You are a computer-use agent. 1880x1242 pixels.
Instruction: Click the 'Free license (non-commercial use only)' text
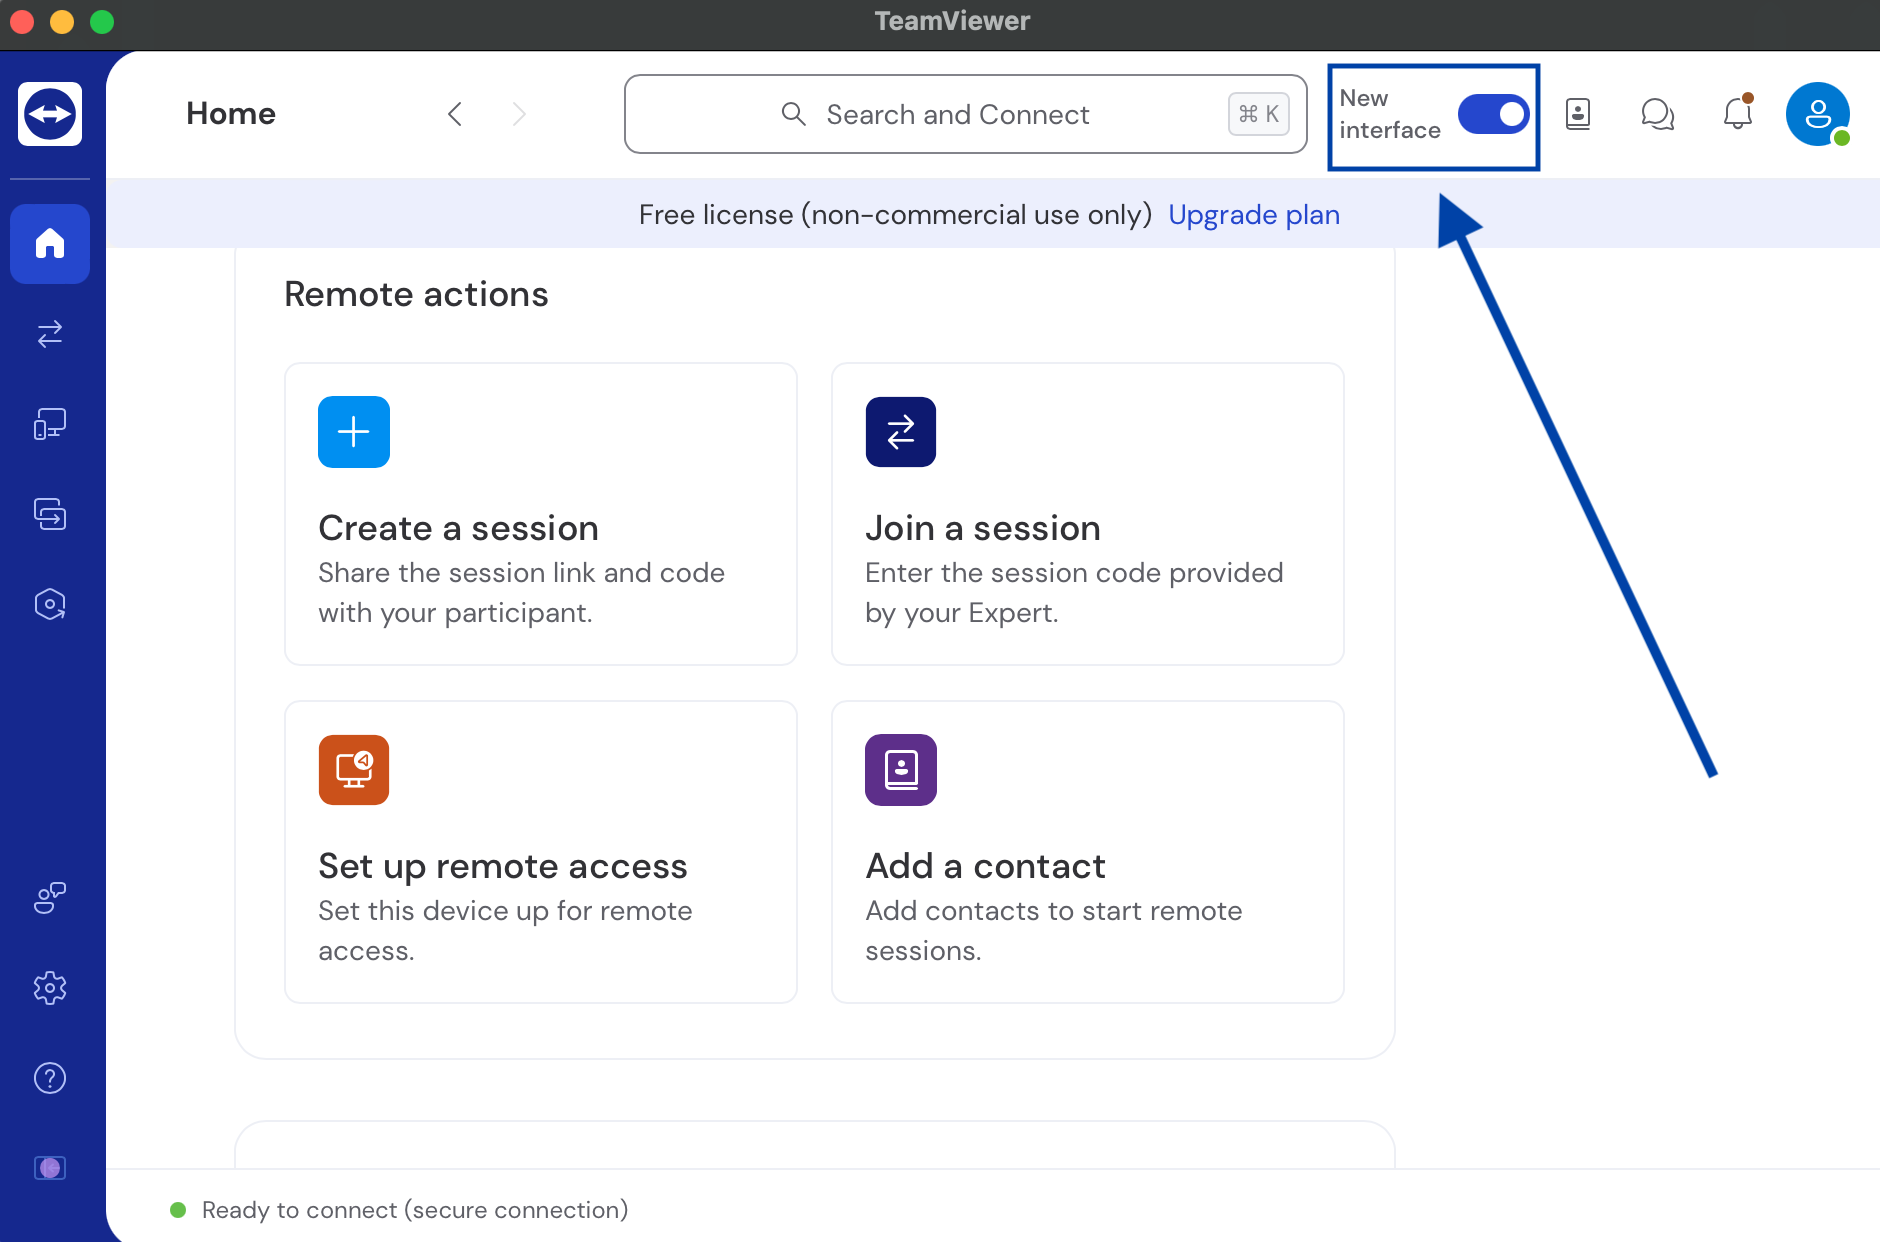(x=896, y=215)
